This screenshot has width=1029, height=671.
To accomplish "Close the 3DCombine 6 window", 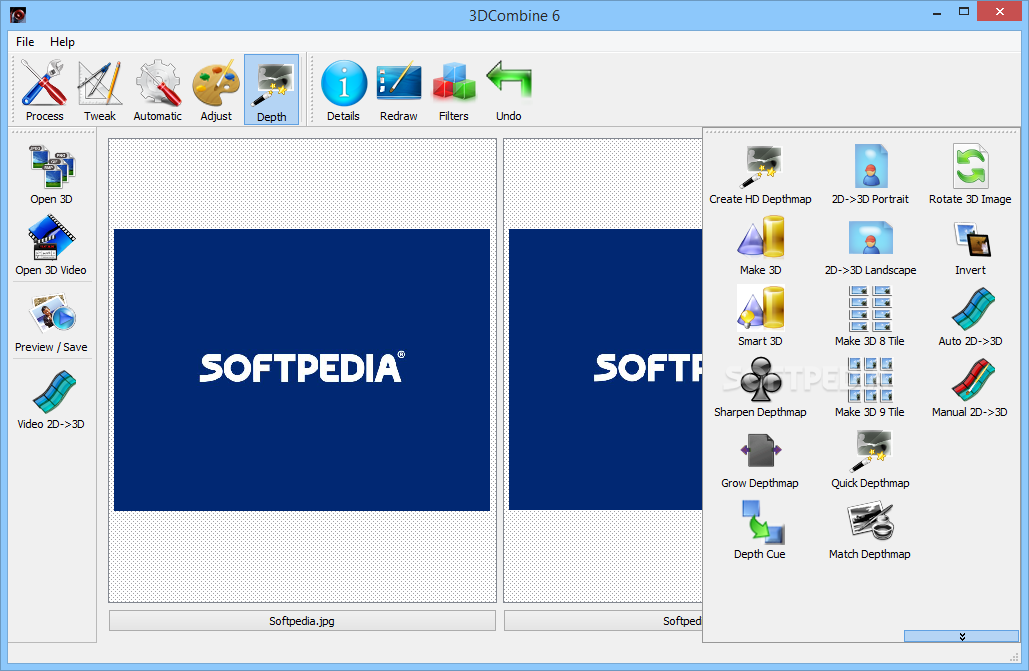I will click(999, 12).
